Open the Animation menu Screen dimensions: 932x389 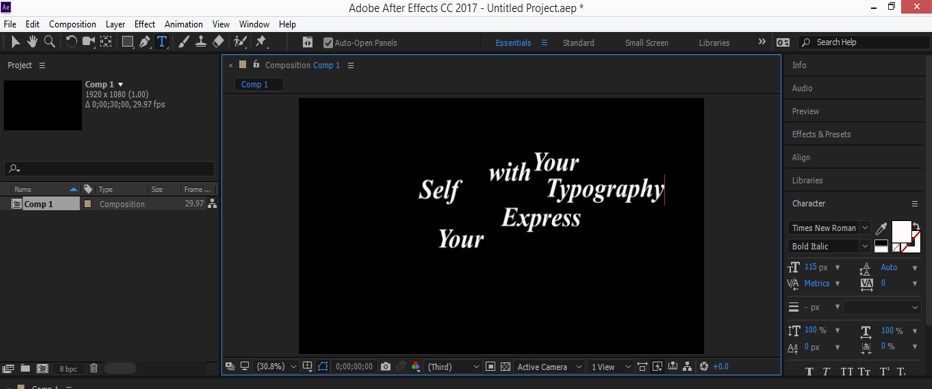click(184, 24)
